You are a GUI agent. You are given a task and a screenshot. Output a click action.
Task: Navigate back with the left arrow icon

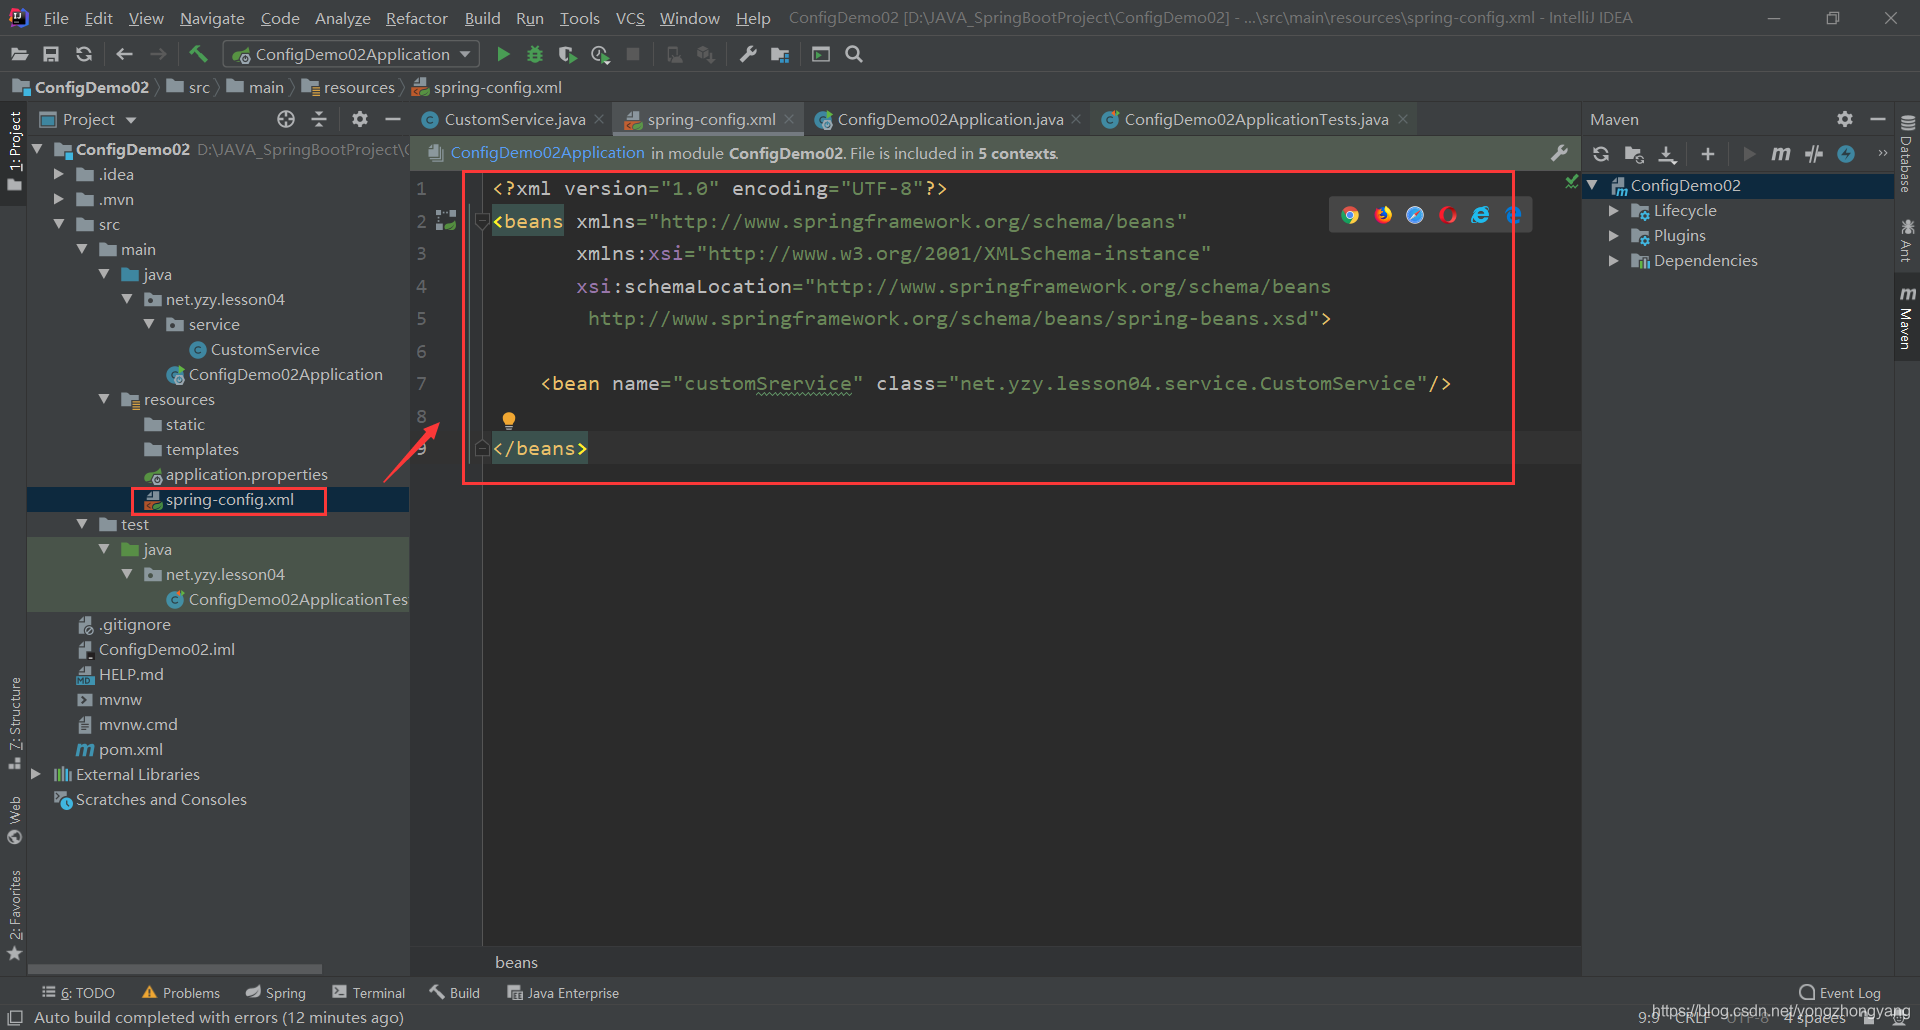coord(124,54)
